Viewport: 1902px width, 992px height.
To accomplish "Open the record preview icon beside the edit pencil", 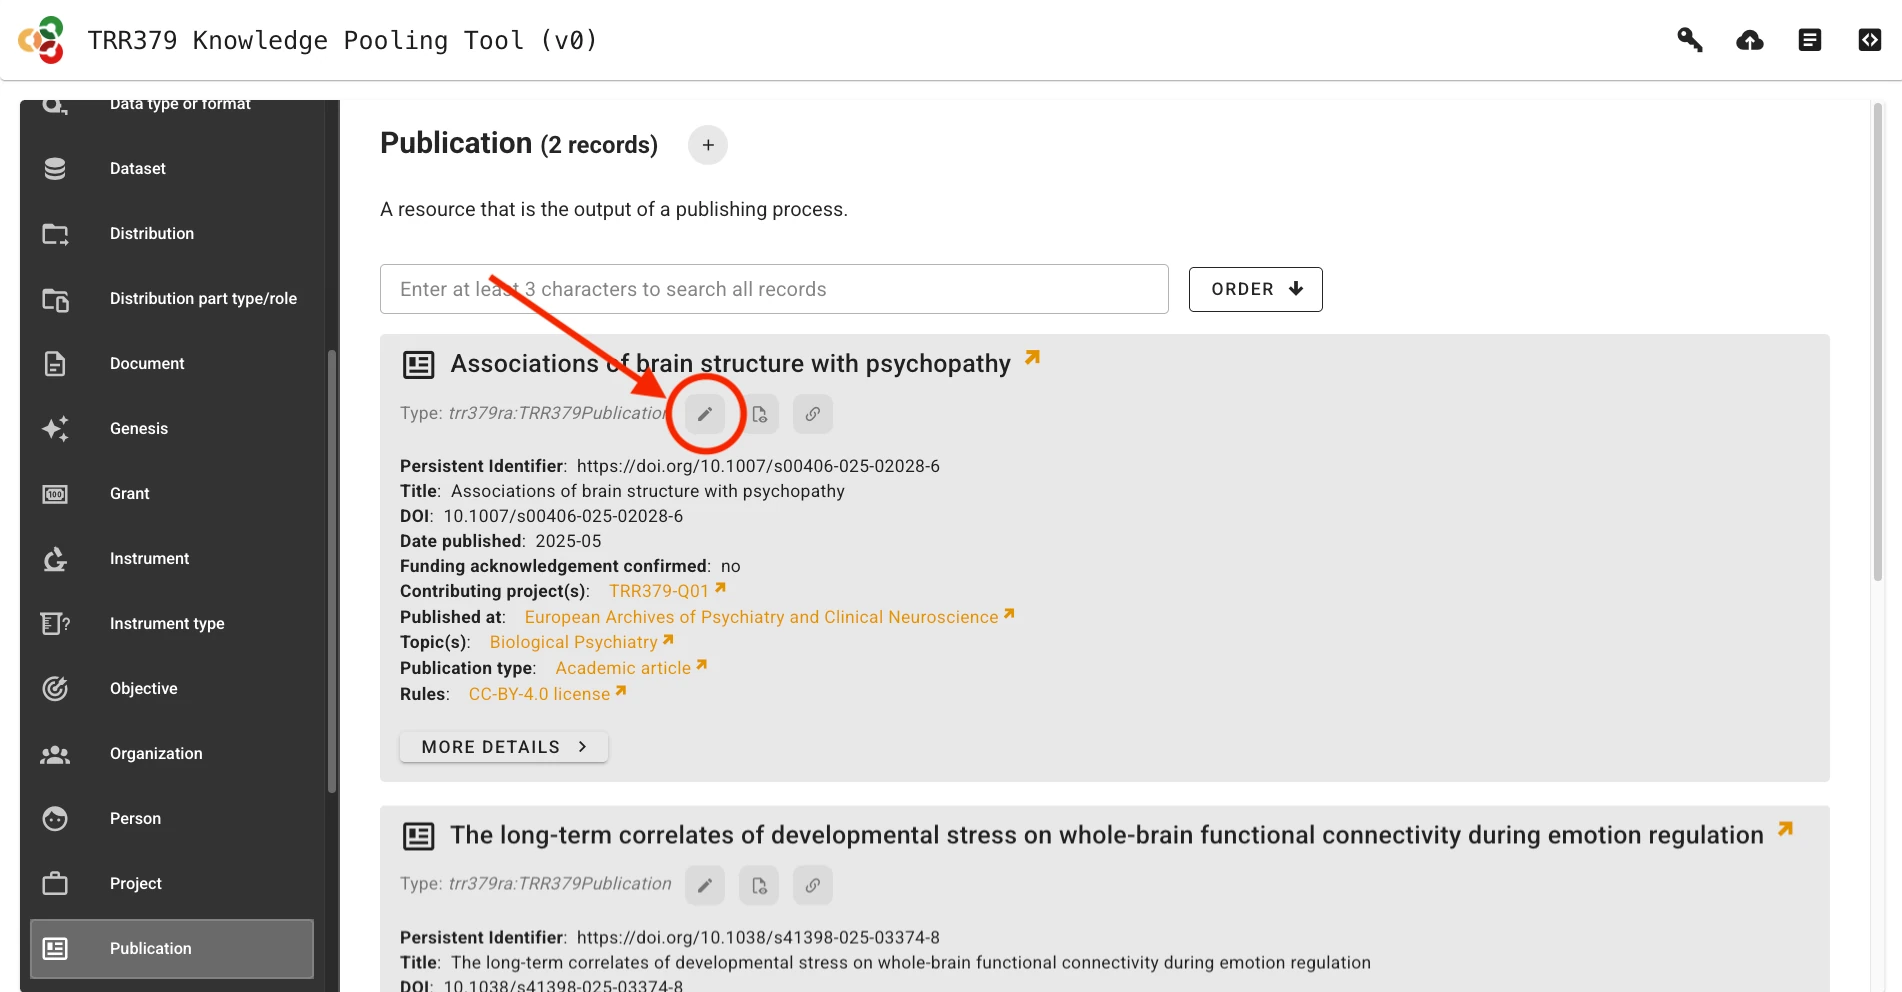I will pyautogui.click(x=760, y=413).
